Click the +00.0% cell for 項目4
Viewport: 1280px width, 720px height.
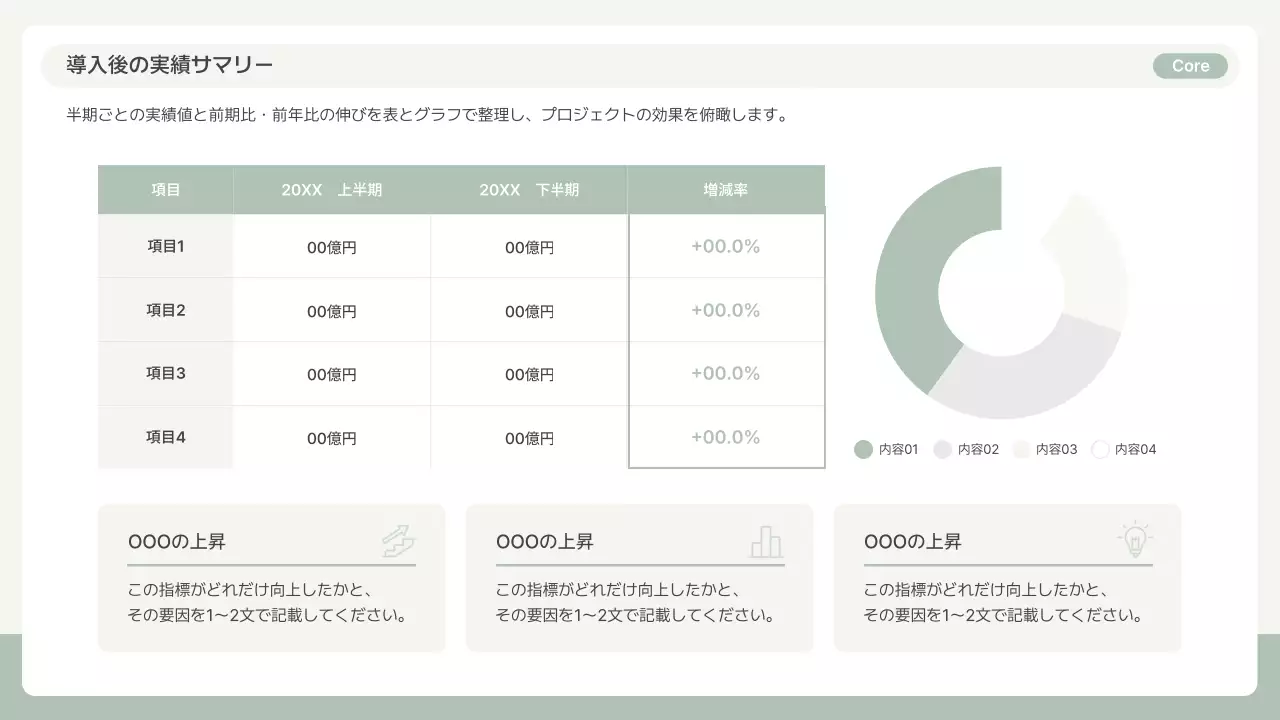(x=726, y=437)
